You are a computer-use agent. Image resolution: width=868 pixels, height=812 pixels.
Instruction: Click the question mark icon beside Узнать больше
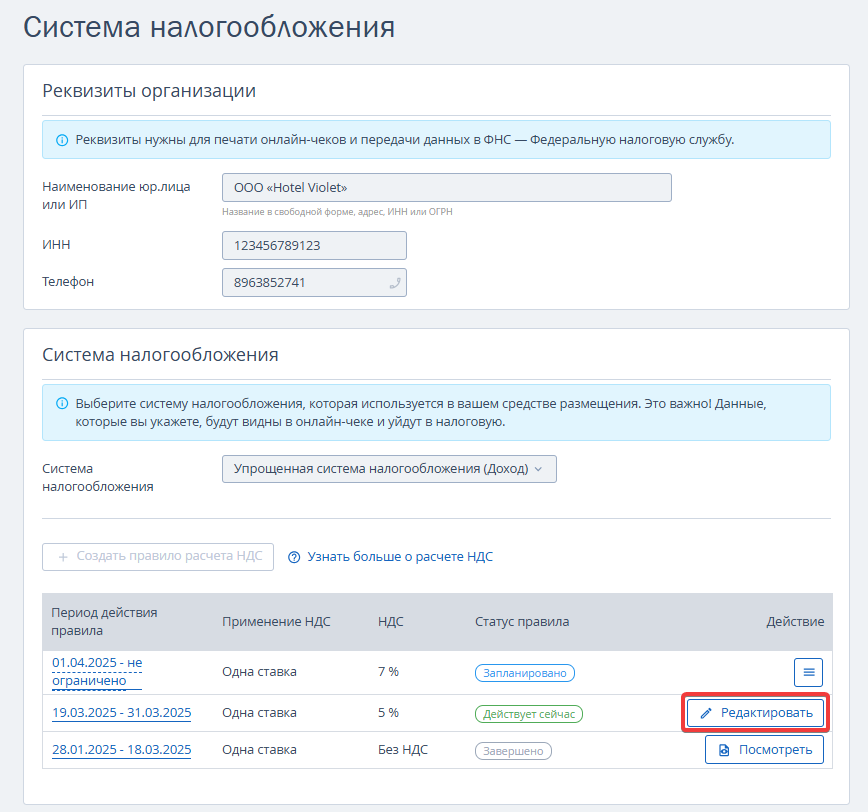click(x=294, y=557)
